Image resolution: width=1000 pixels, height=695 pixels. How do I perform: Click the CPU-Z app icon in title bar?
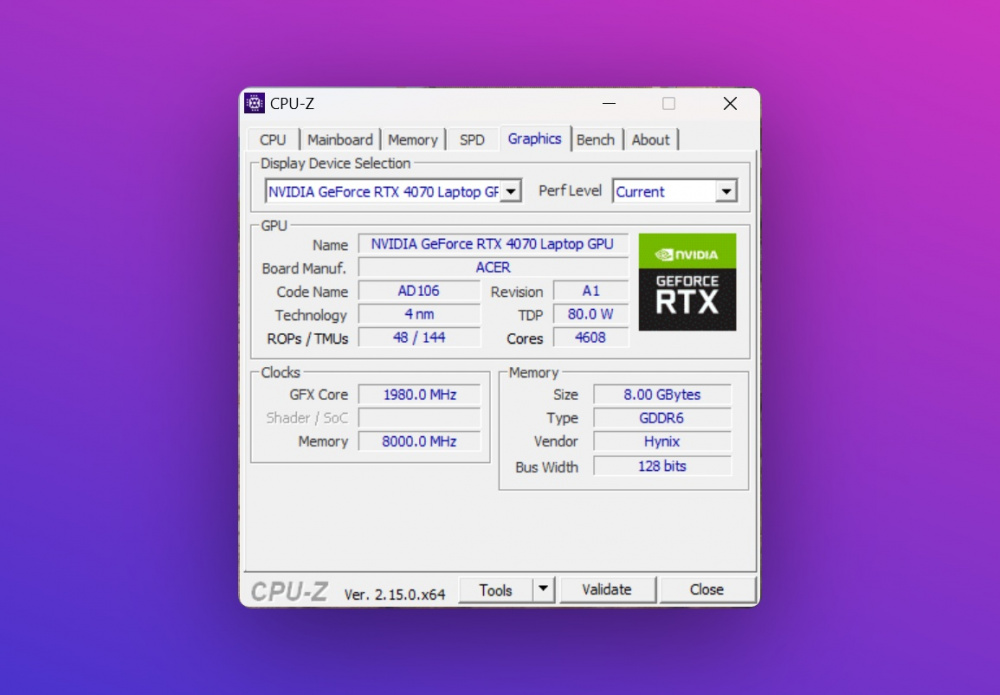(255, 103)
